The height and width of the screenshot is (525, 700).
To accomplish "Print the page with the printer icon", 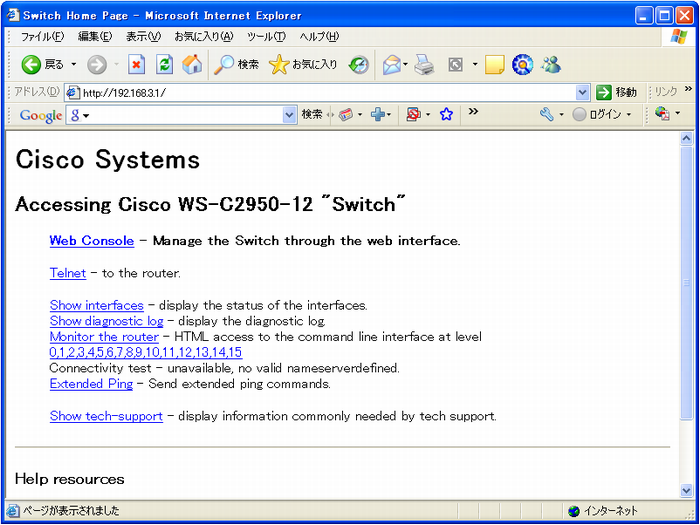I will click(x=424, y=65).
